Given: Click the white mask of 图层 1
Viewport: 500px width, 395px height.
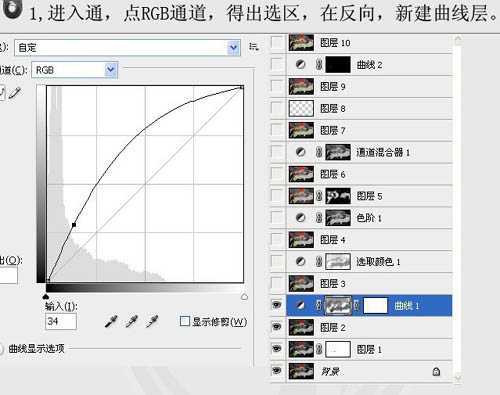Looking at the screenshot, I should pyautogui.click(x=338, y=349).
